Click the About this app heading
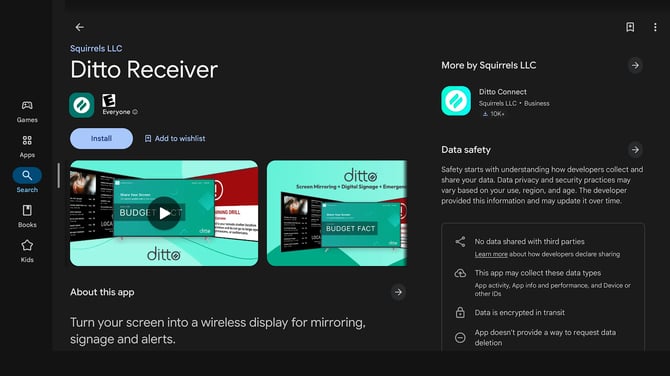Viewport: 670px width, 376px height. click(x=102, y=292)
